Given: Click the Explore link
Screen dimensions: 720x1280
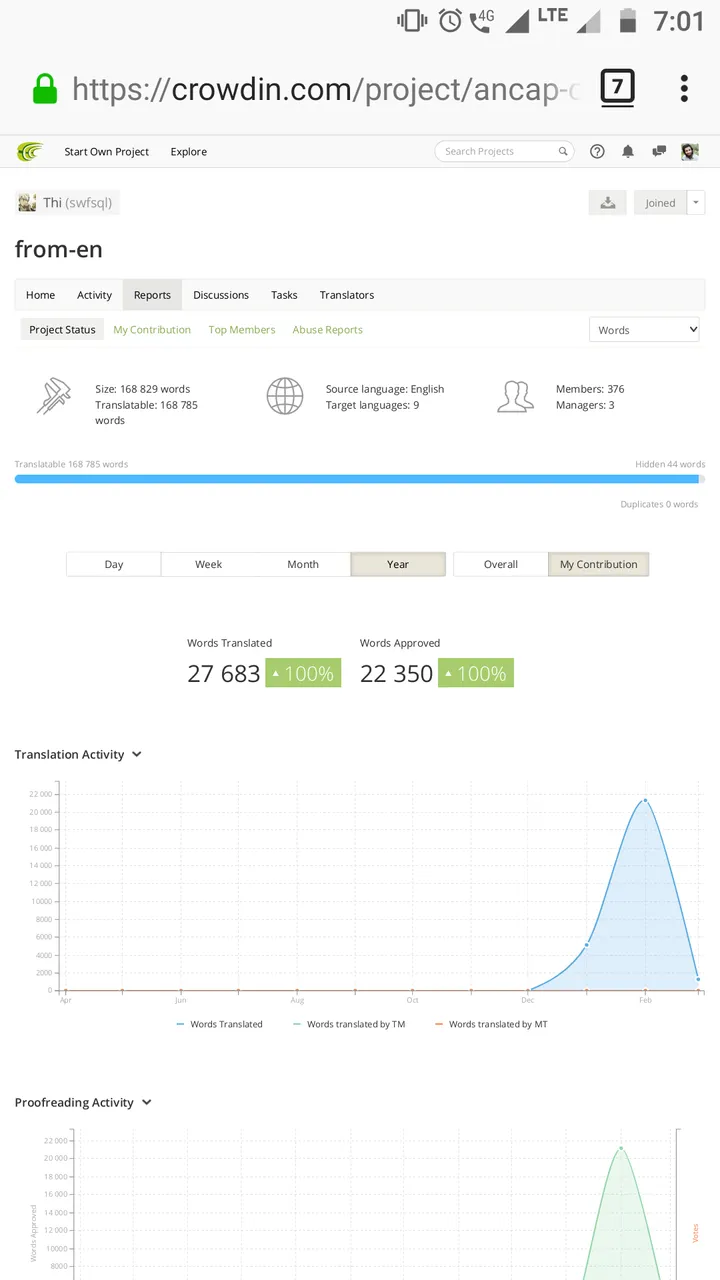Looking at the screenshot, I should coord(189,152).
